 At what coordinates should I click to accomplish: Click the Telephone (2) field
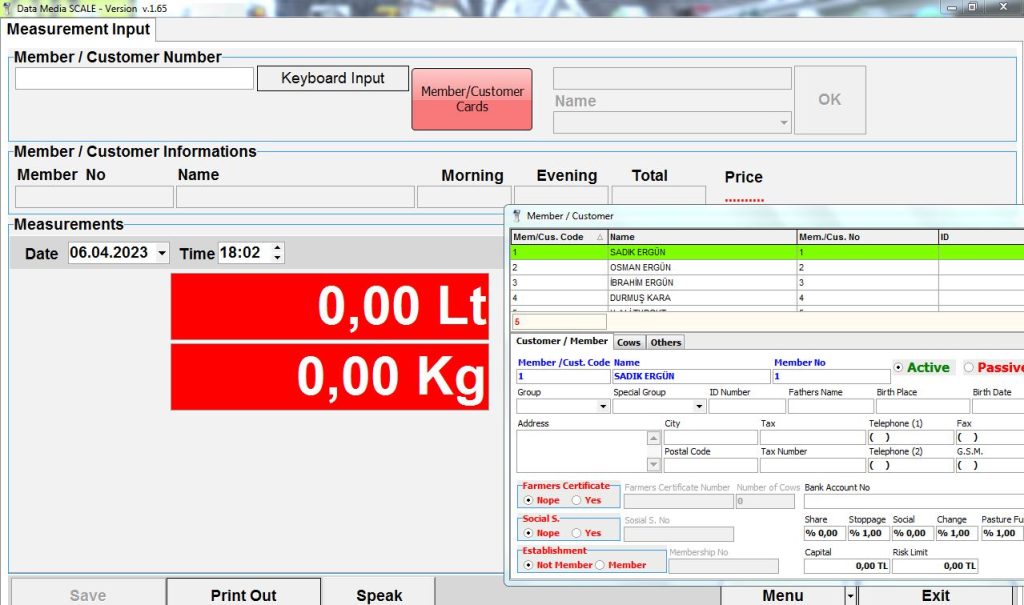(x=910, y=465)
